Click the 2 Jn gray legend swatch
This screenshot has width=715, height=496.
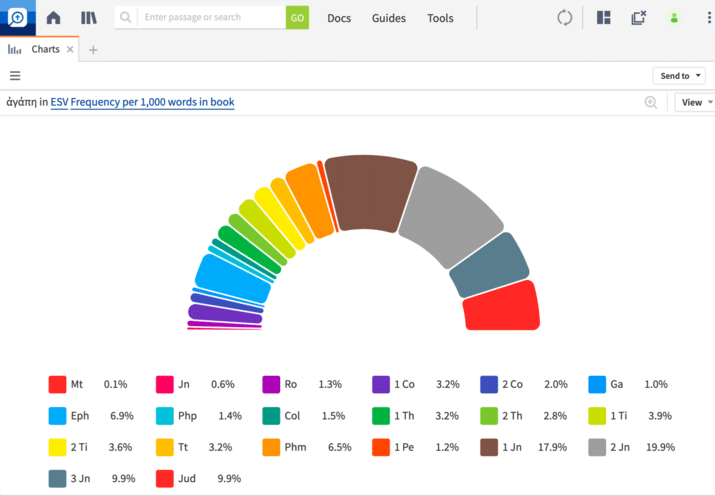(597, 446)
